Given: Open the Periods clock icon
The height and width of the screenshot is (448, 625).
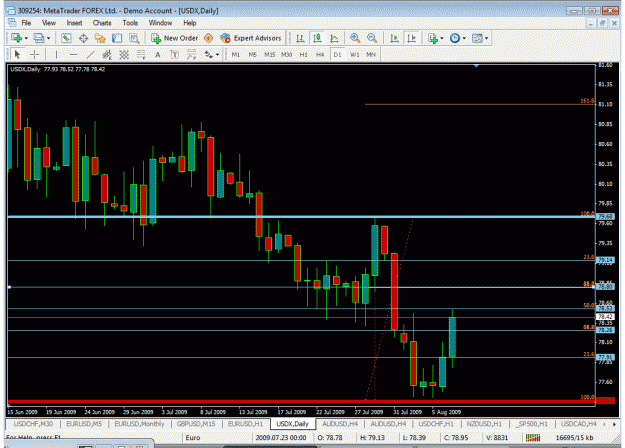Looking at the screenshot, I should (455, 38).
